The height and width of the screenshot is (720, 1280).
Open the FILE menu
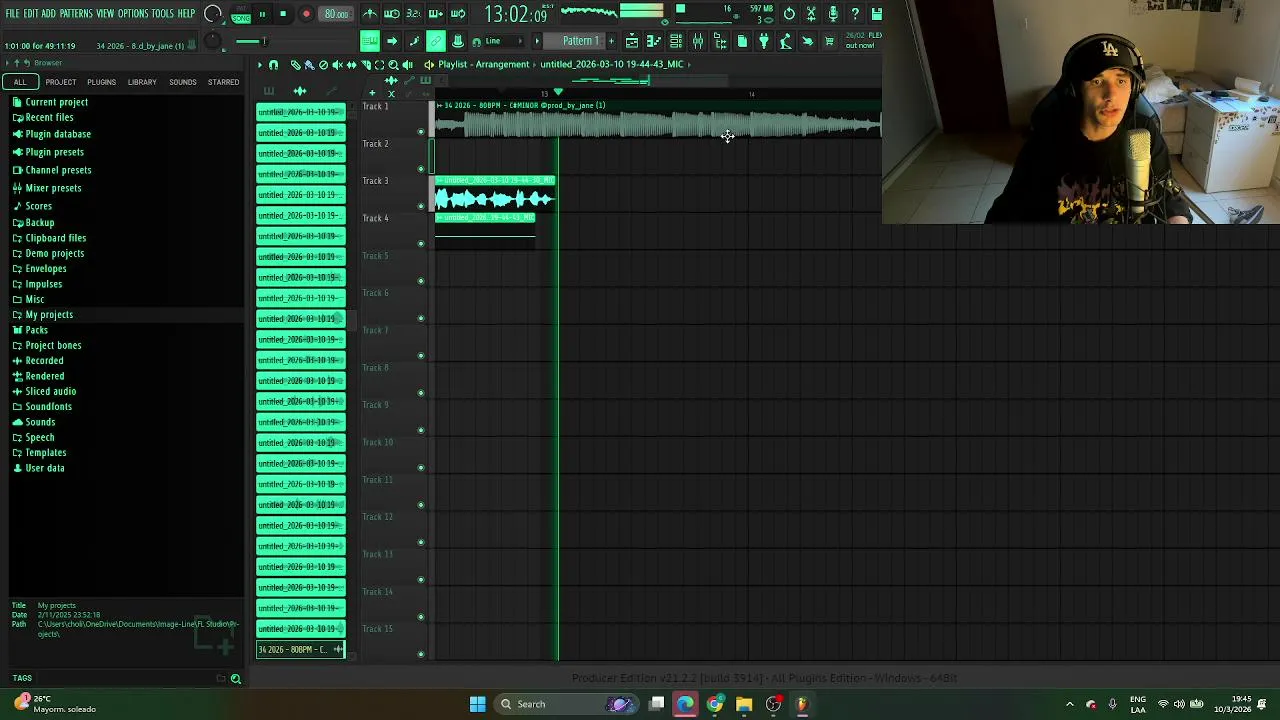pos(12,14)
